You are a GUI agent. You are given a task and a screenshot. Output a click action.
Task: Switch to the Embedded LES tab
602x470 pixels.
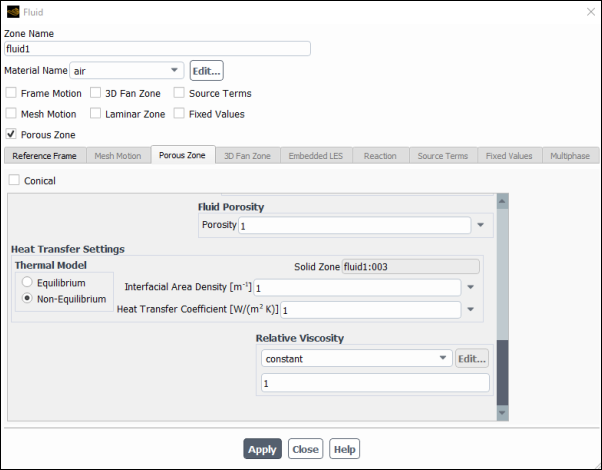click(x=316, y=156)
